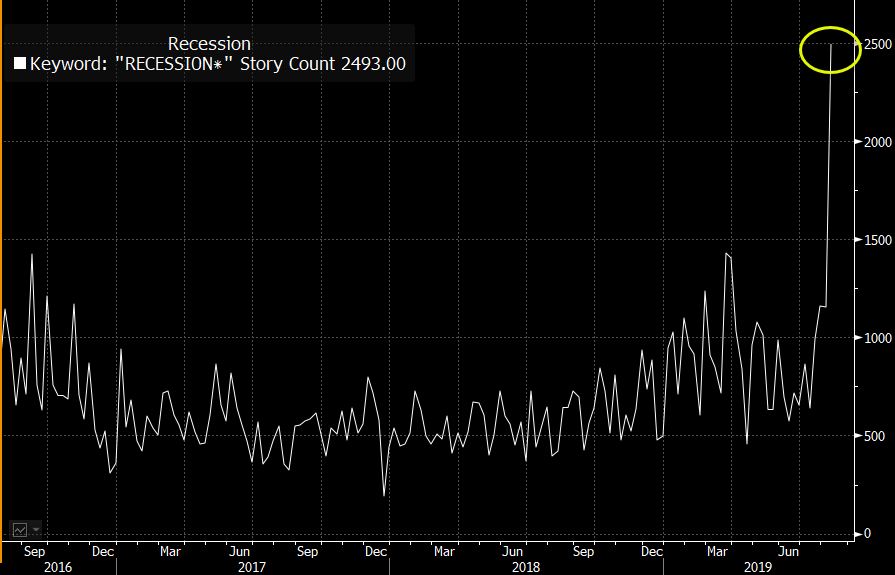Click the chart title "Recession"
Viewport: 895px width, 575px height.
[209, 44]
